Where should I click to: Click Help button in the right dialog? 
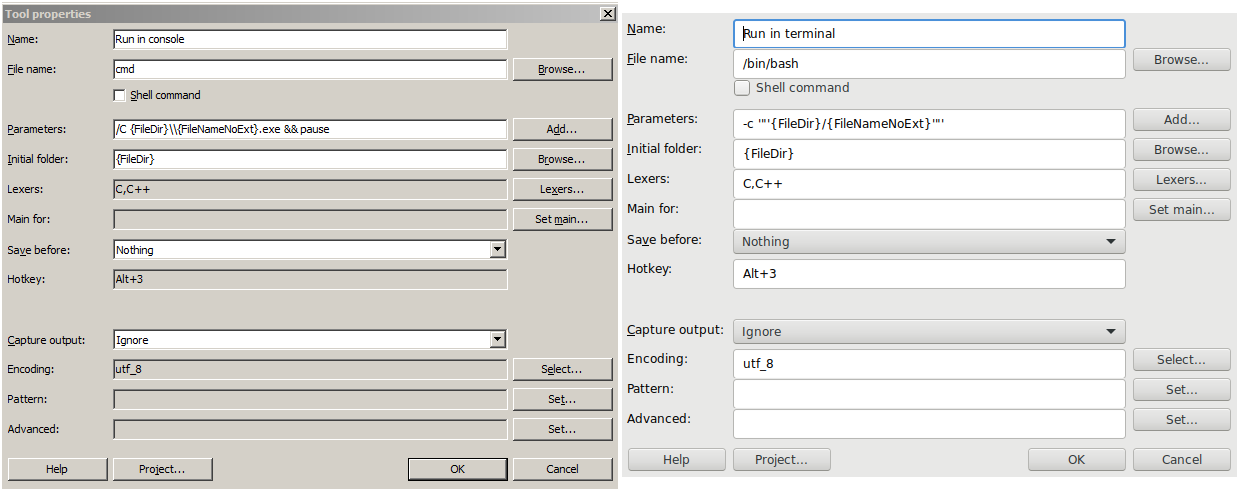(x=677, y=460)
